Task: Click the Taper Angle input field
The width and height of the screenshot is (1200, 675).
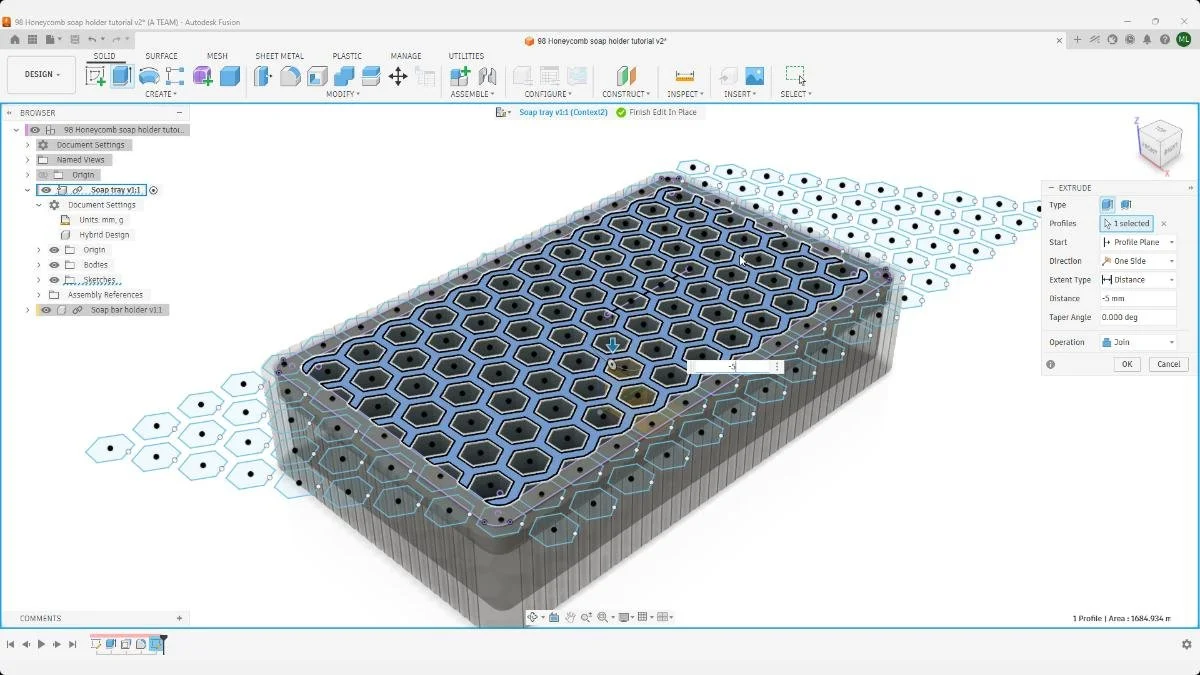Action: coord(1138,317)
